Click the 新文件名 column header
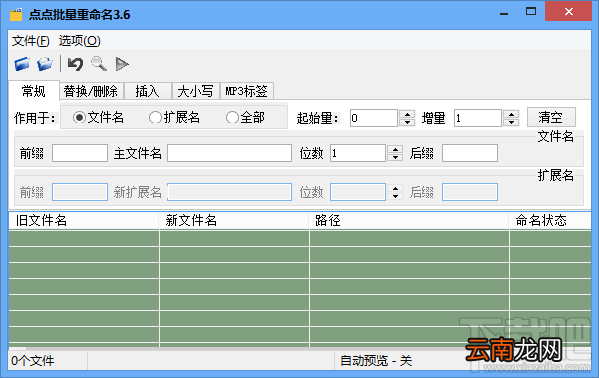The width and height of the screenshot is (599, 378). pos(233,221)
